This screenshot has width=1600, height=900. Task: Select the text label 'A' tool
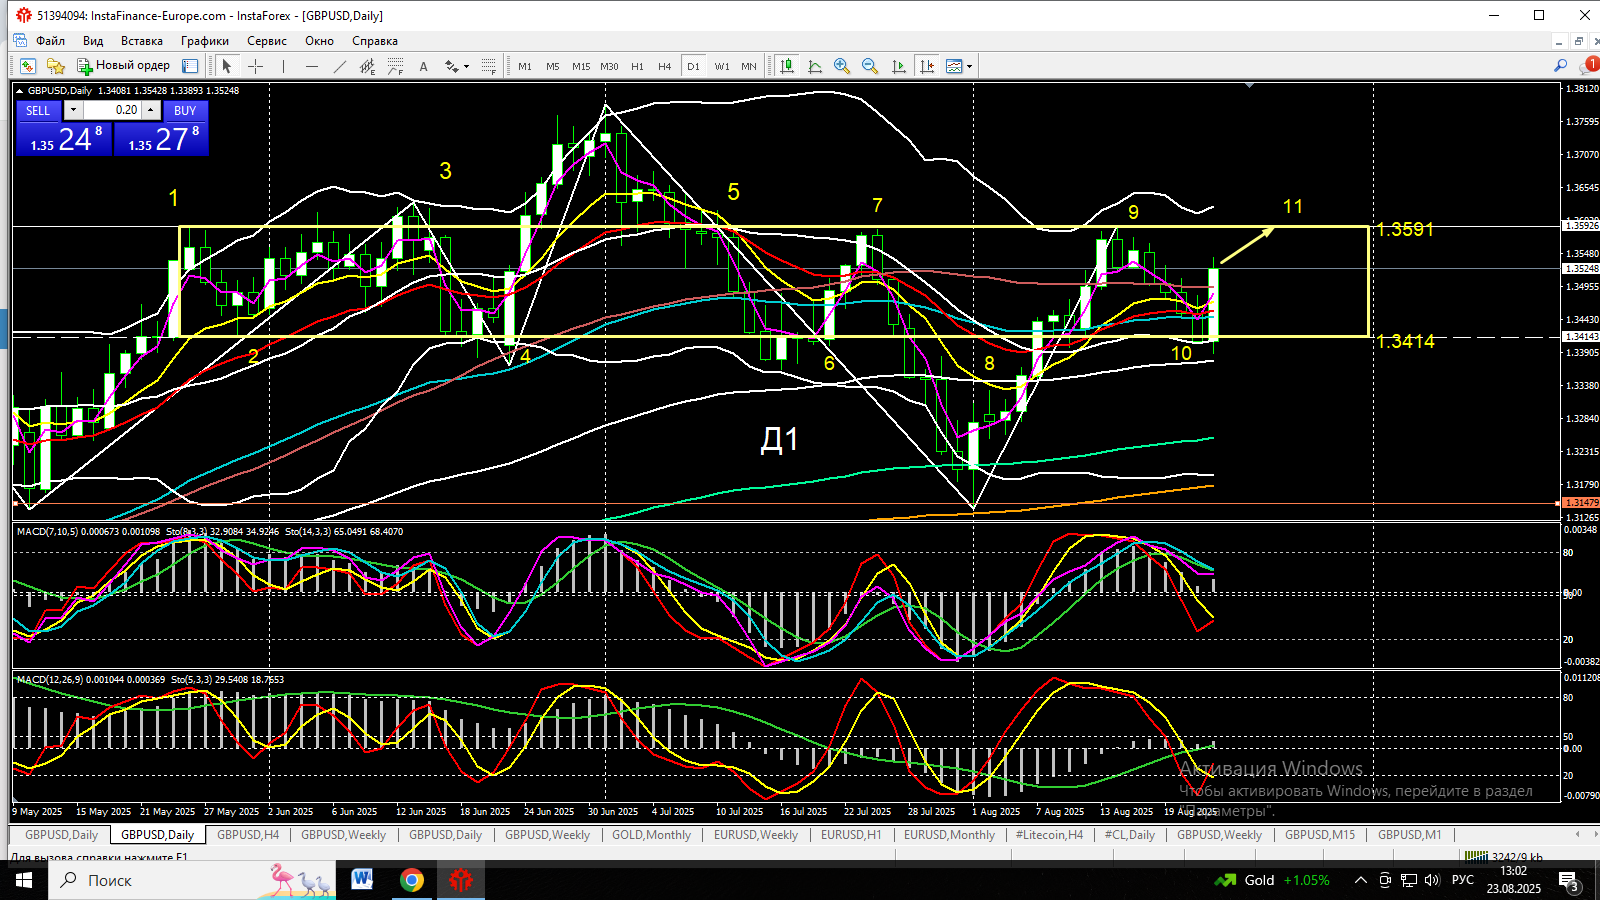click(x=423, y=66)
